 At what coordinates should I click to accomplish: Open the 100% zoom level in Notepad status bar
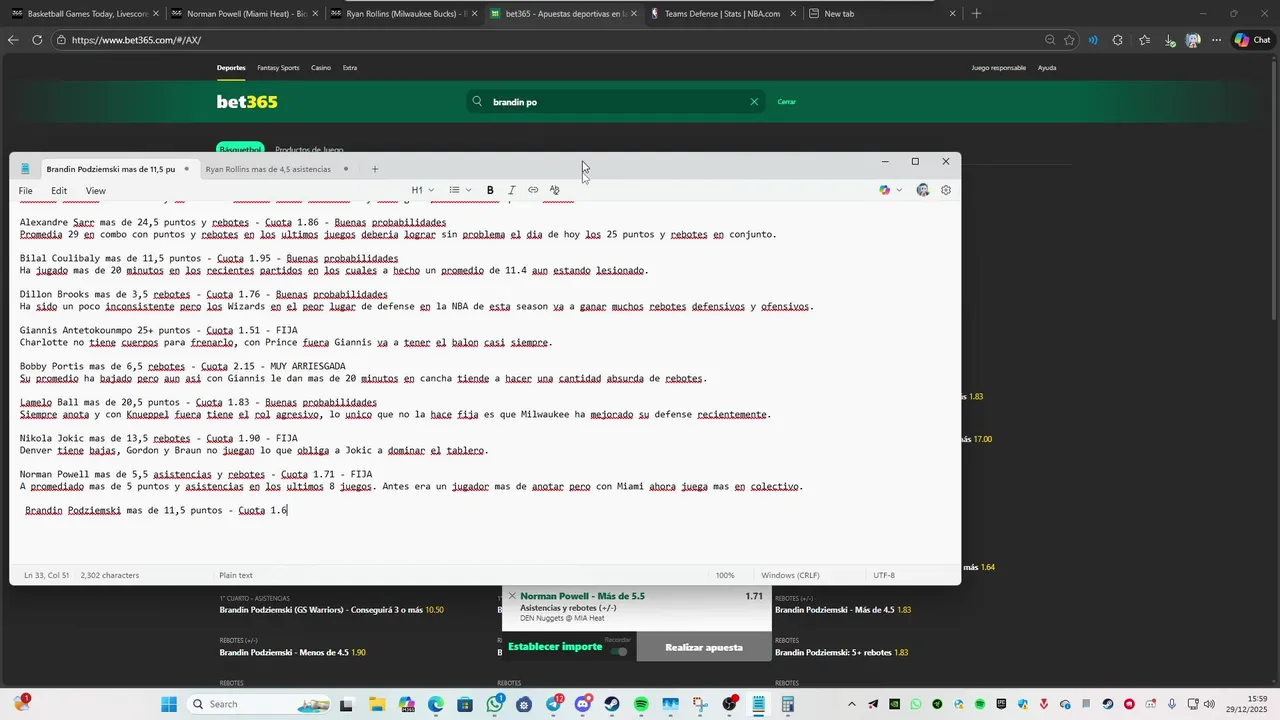[725, 575]
